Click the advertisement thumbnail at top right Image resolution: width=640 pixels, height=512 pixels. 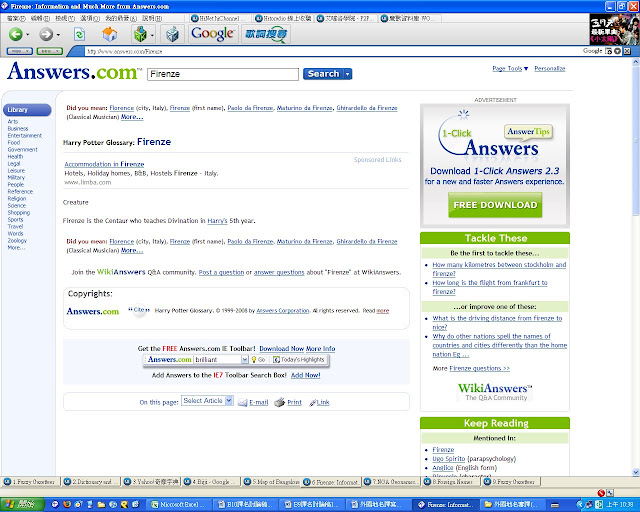[613, 29]
